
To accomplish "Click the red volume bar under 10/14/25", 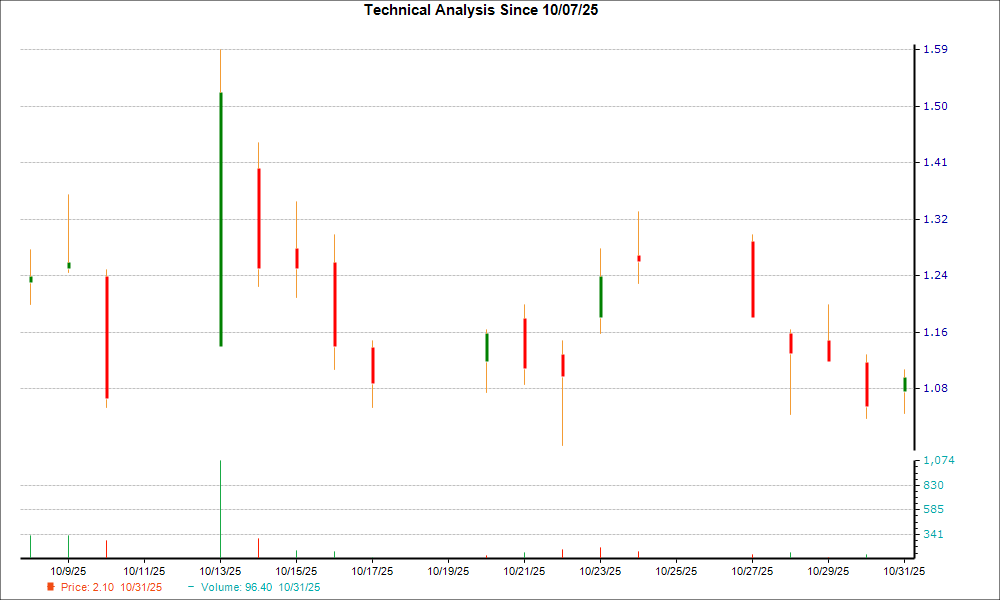I will coord(258,548).
